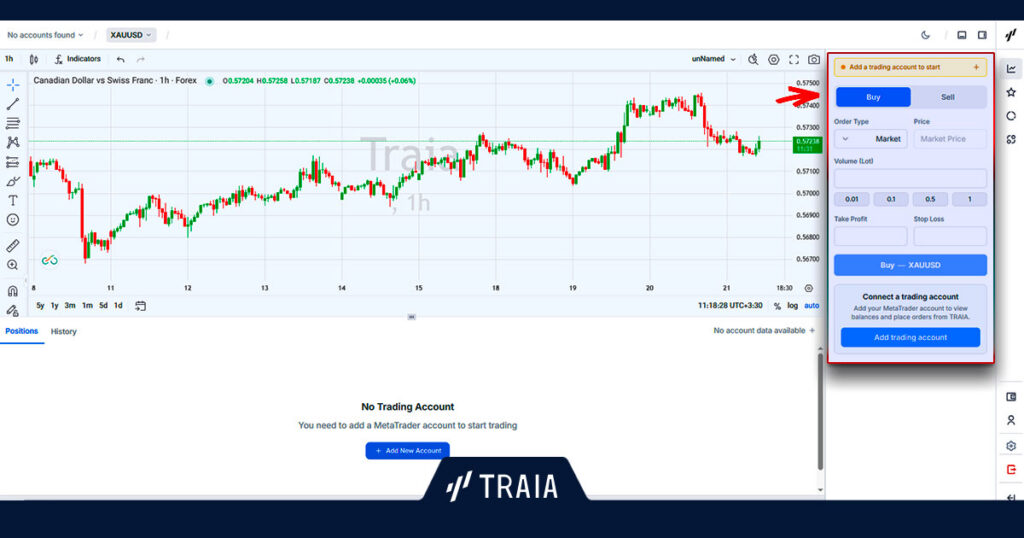The image size is (1024, 538).
Task: Open the settings gear in right sidebar
Action: click(1011, 445)
